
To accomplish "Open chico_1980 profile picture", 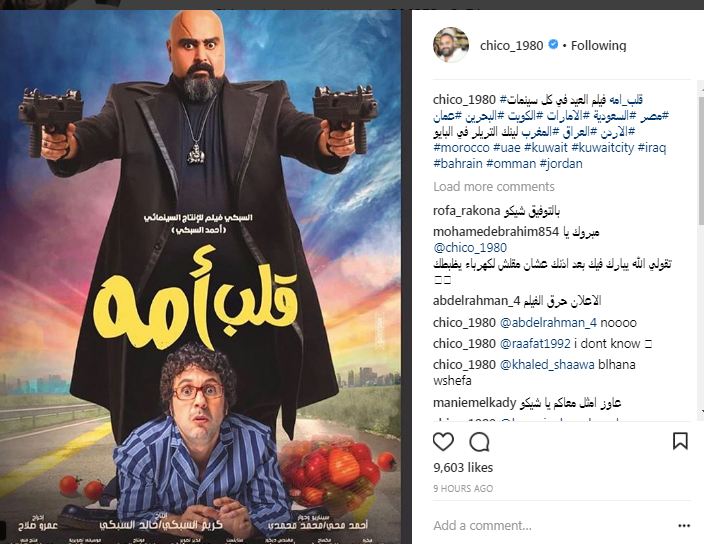I will pyautogui.click(x=451, y=44).
